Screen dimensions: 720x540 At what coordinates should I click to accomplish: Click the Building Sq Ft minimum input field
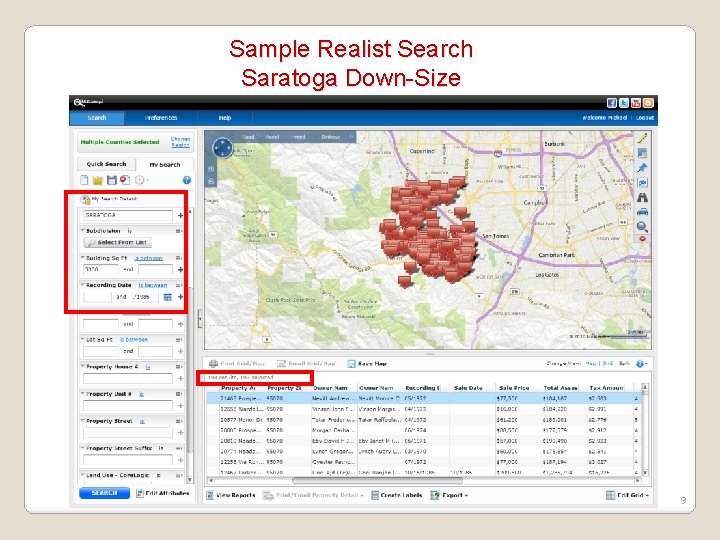coord(101,270)
